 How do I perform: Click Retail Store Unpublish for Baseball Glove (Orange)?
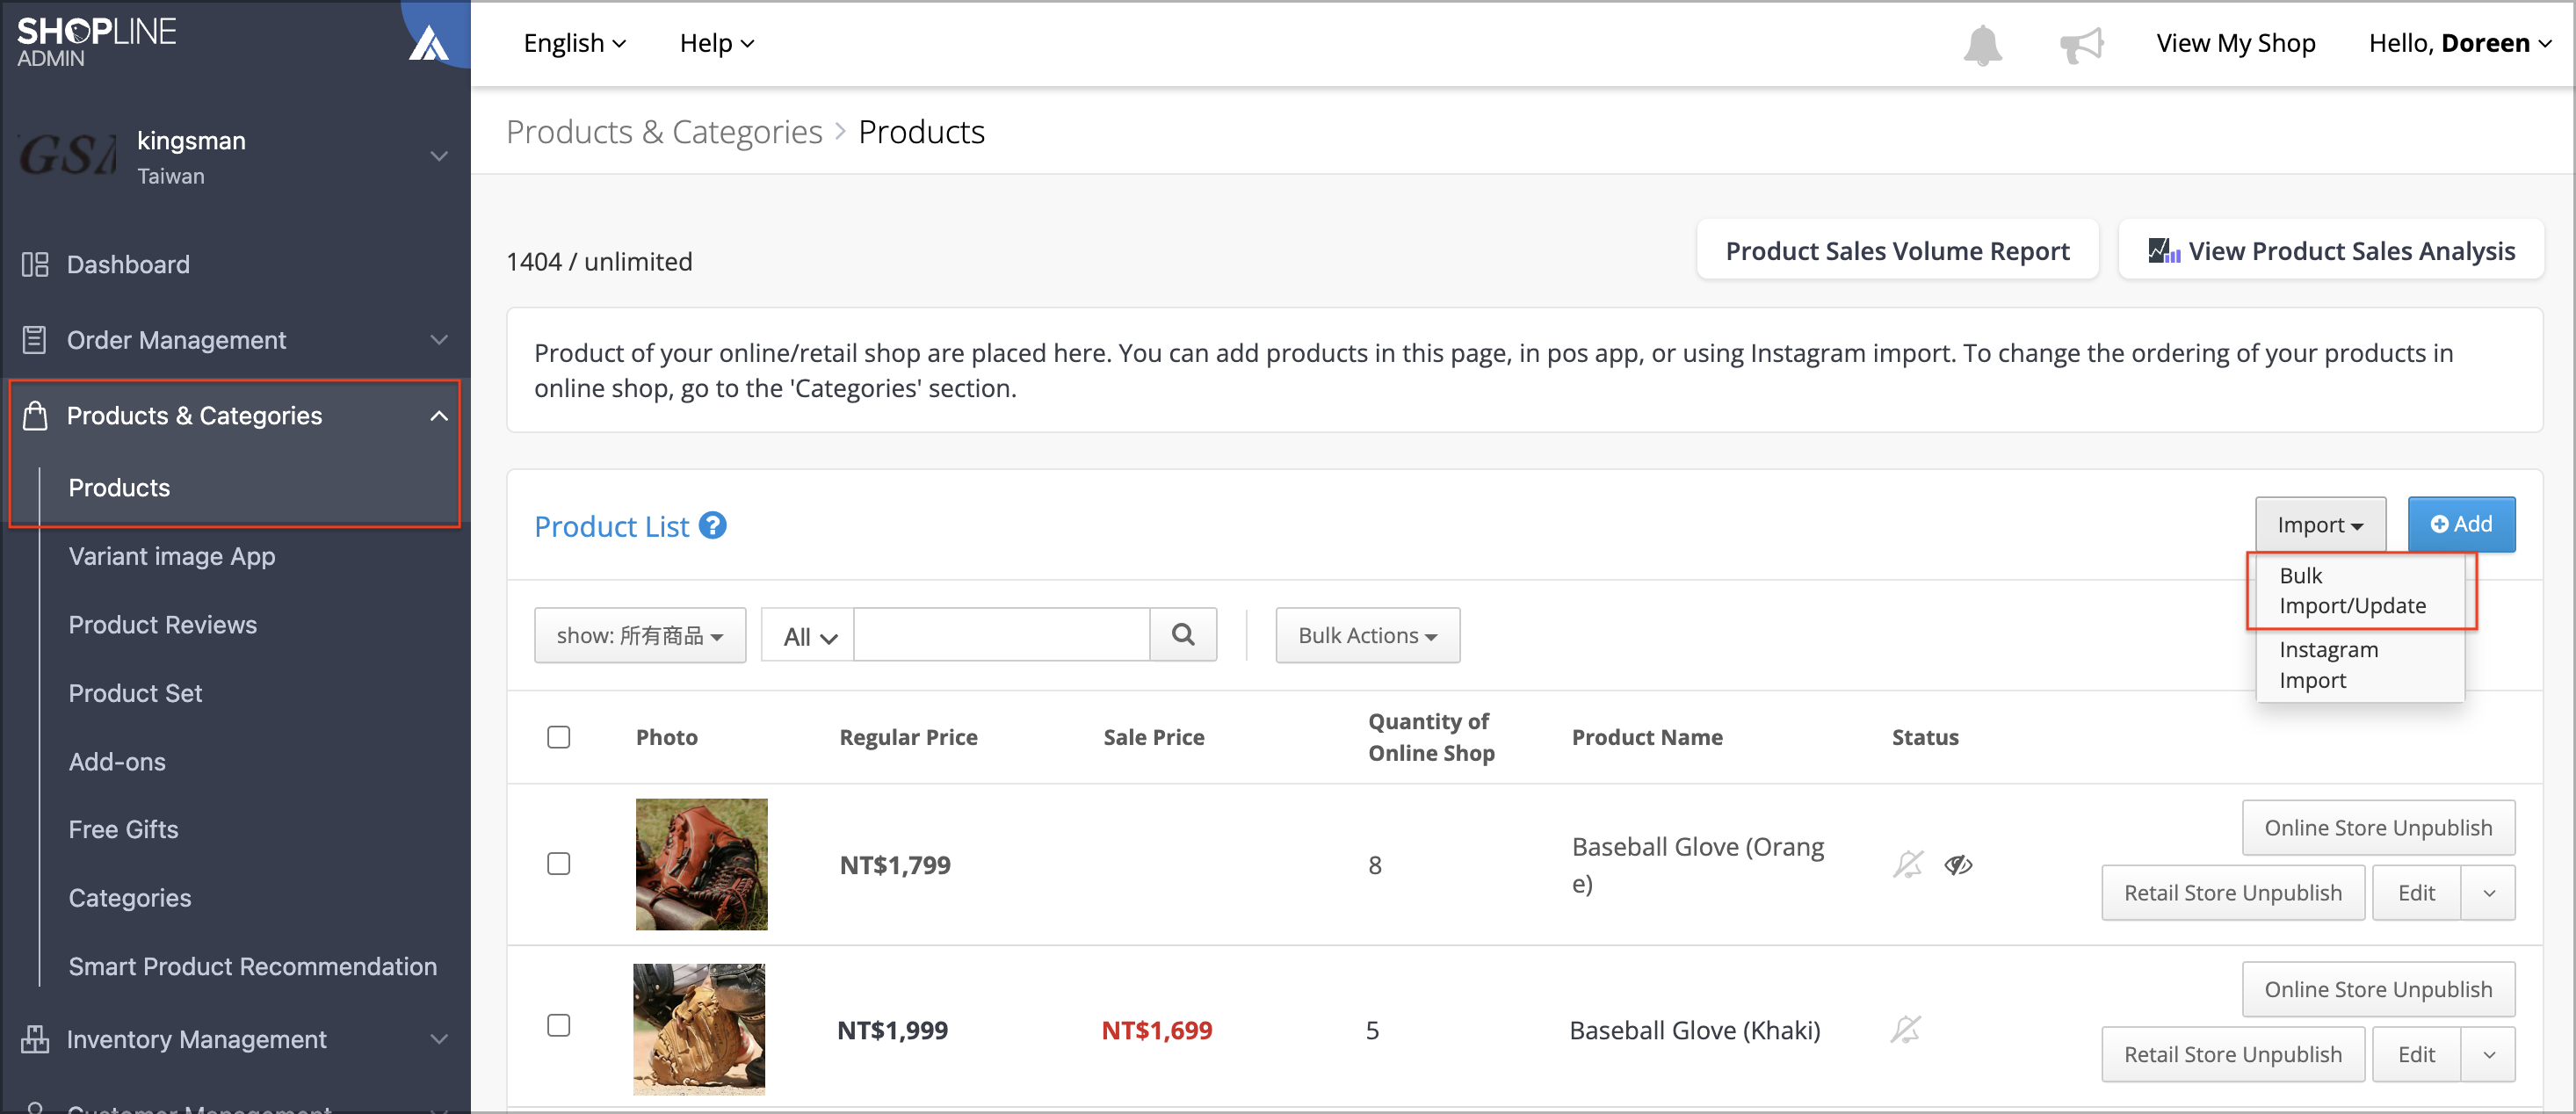coord(2233,892)
